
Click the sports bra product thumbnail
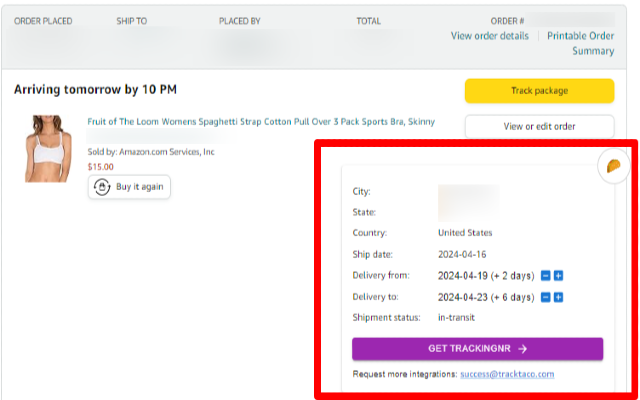click(x=48, y=149)
